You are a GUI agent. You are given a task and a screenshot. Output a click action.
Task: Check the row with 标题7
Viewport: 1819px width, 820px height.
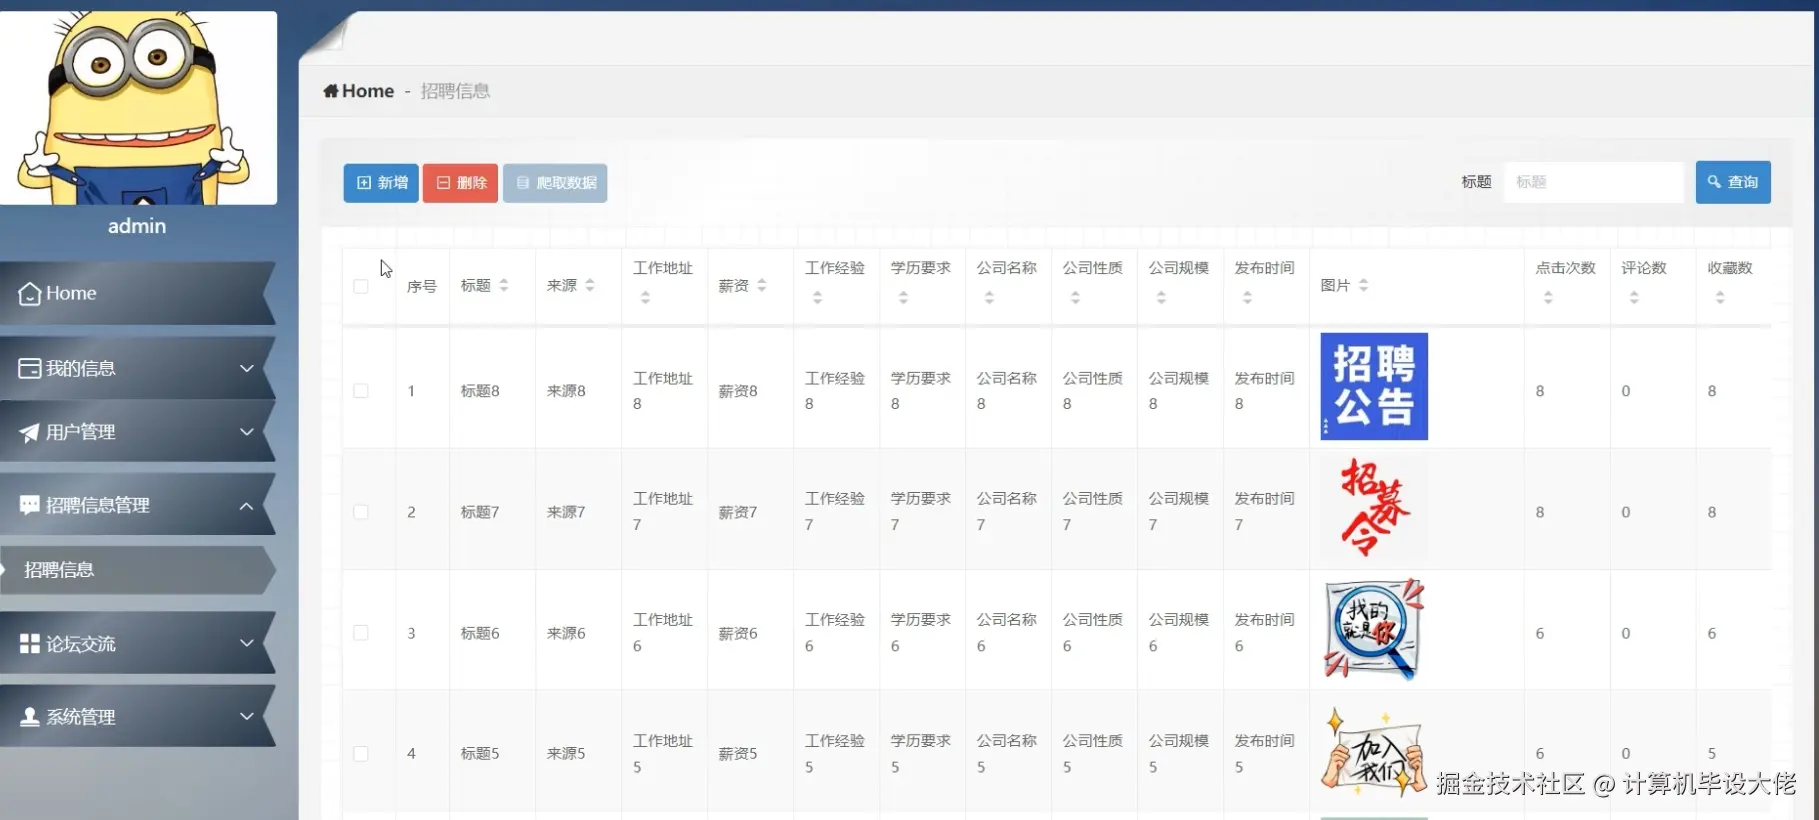361,512
